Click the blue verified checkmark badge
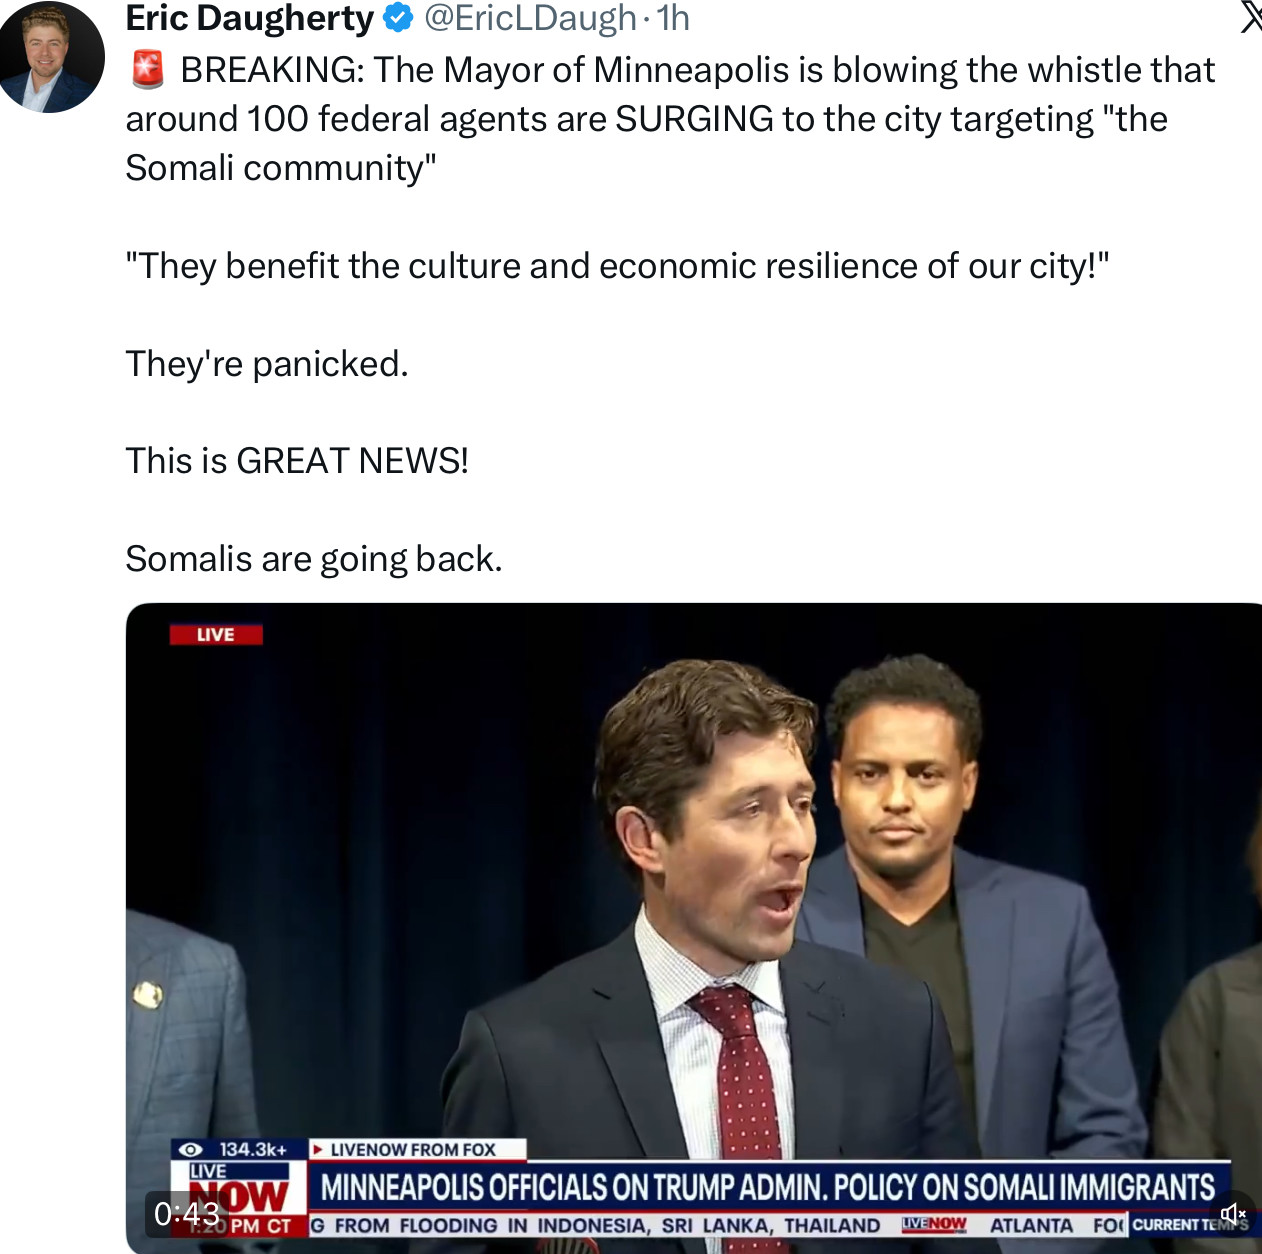 [398, 18]
